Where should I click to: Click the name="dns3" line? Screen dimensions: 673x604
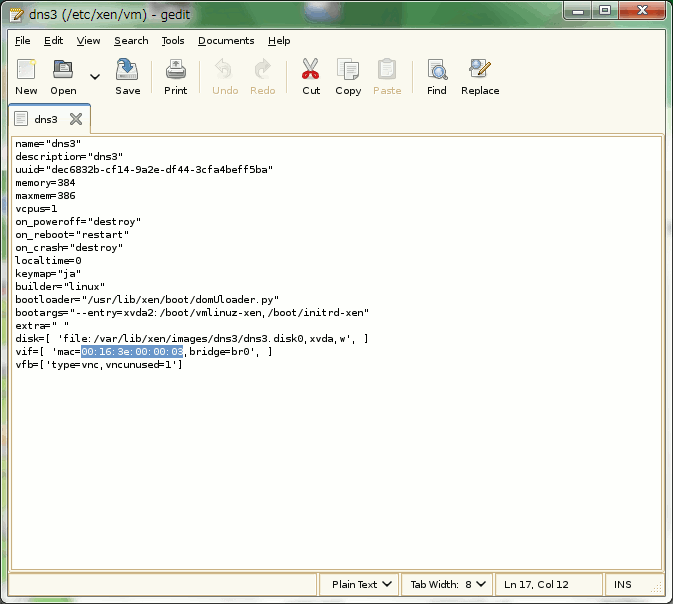[x=48, y=143]
